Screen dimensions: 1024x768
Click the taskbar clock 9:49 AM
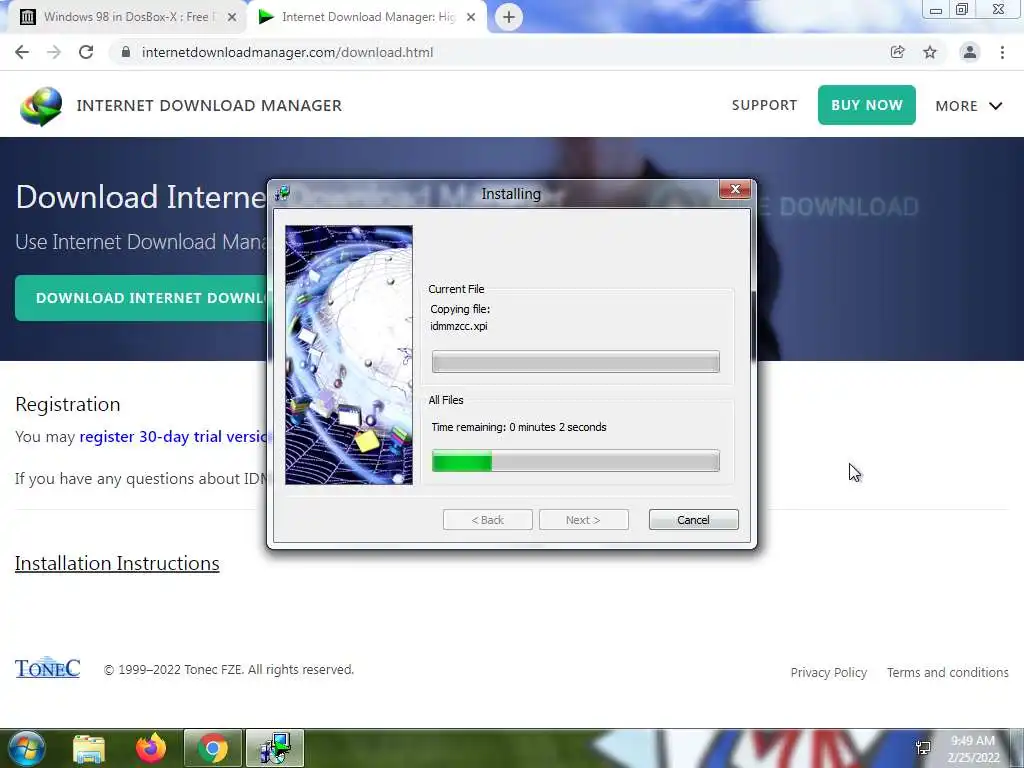973,741
